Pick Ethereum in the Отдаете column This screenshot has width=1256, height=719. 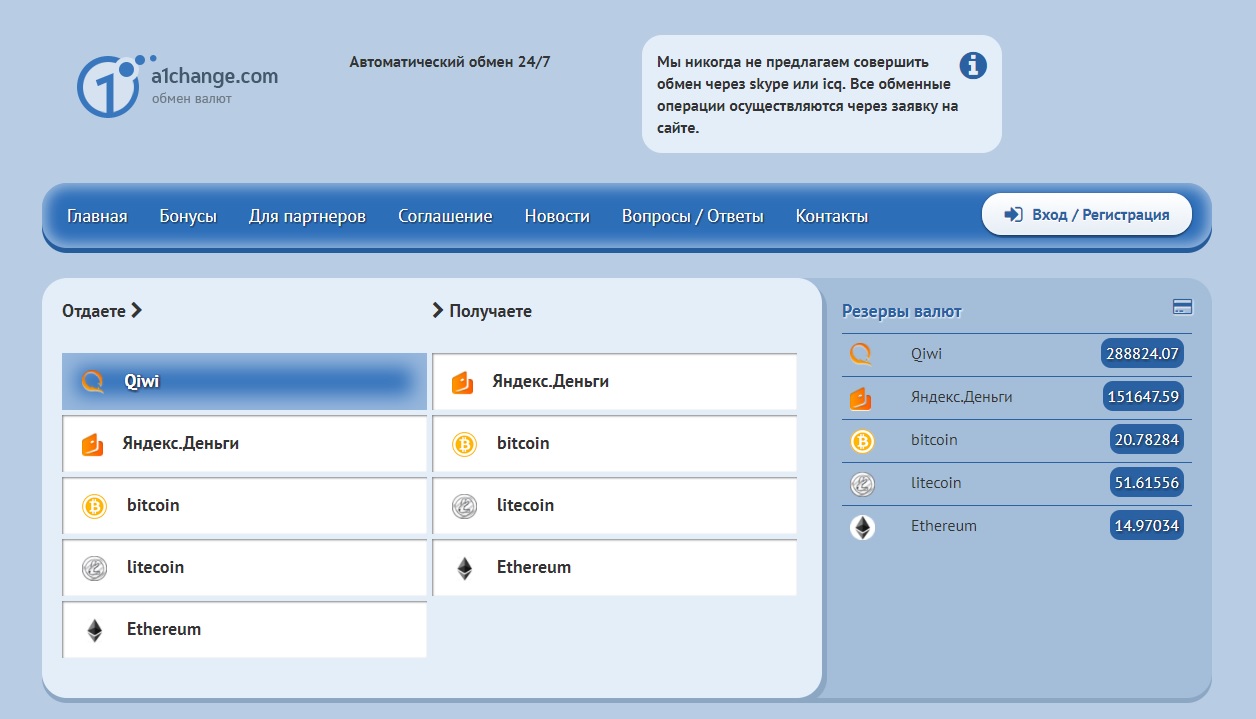pos(244,630)
